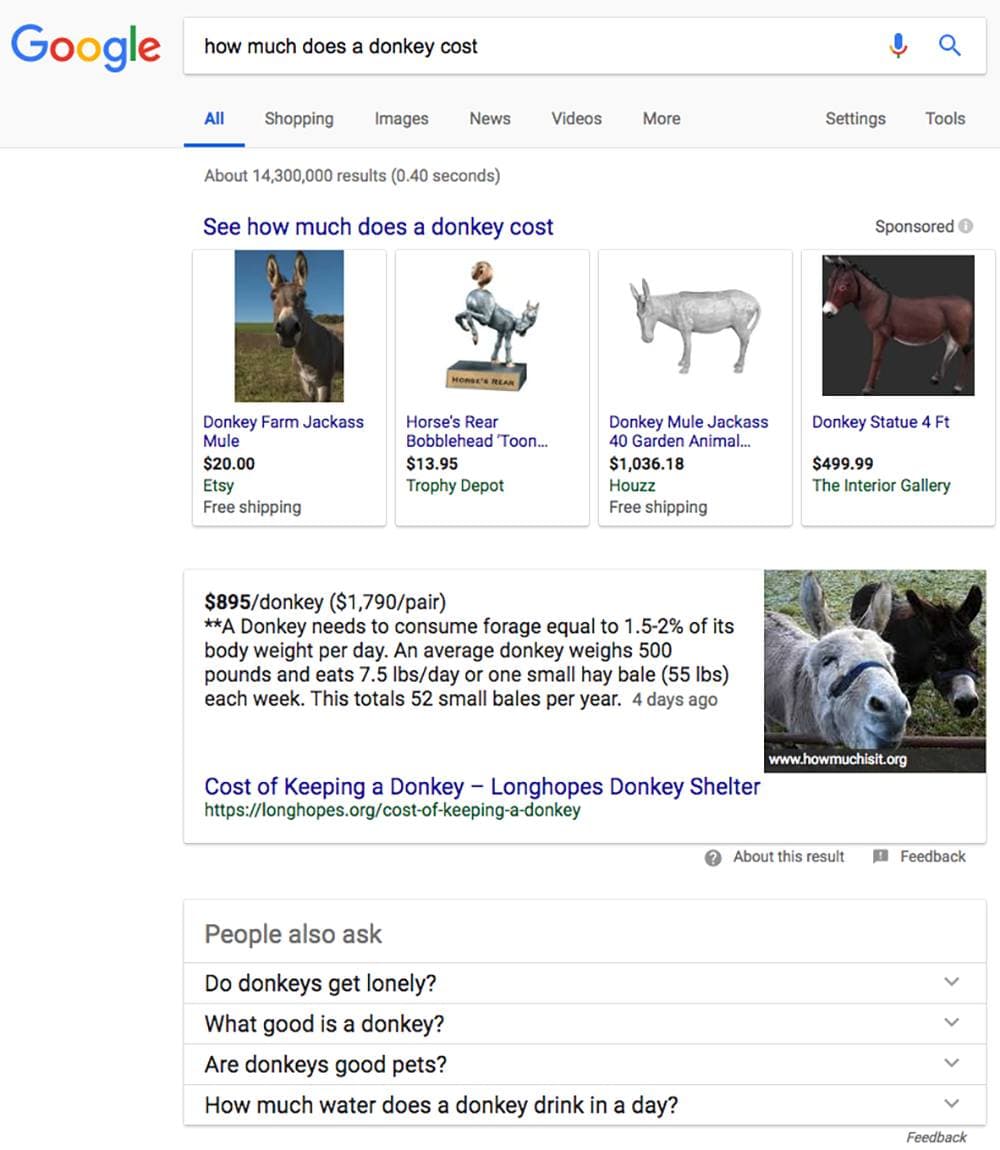Click the Etsy donkey photo thumbnail

[x=289, y=326]
